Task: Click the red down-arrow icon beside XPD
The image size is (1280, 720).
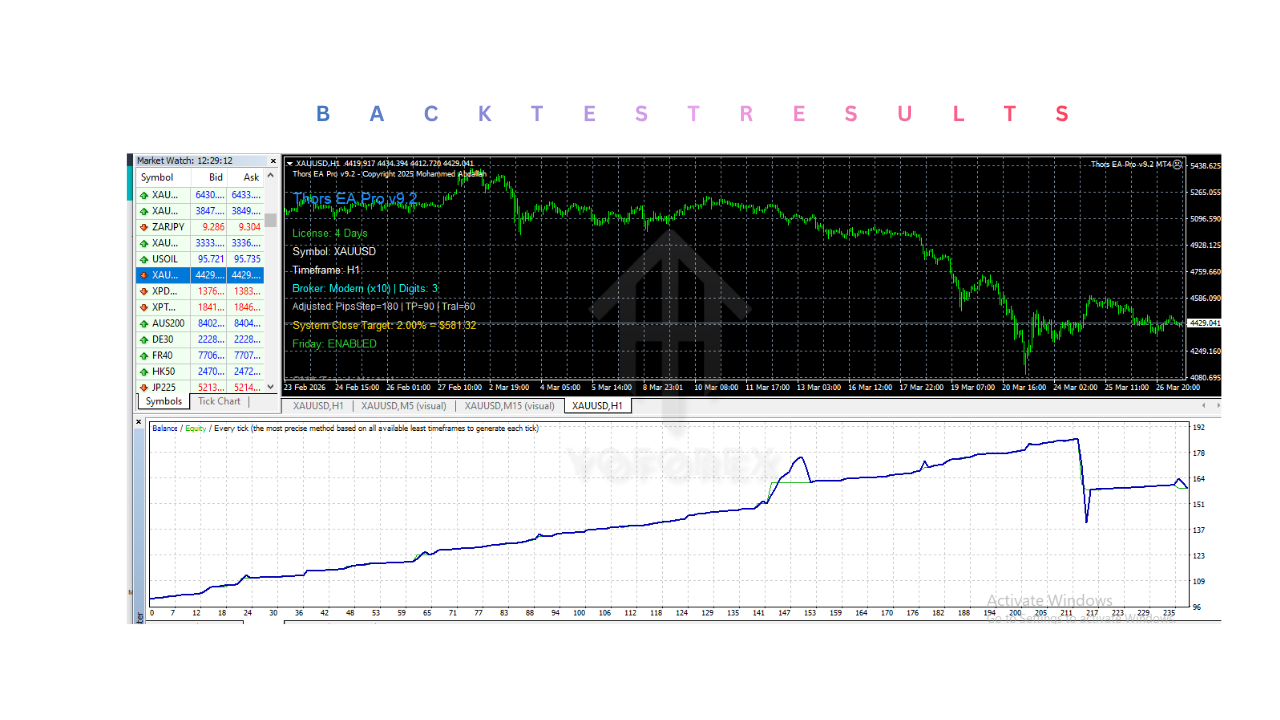Action: click(142, 291)
